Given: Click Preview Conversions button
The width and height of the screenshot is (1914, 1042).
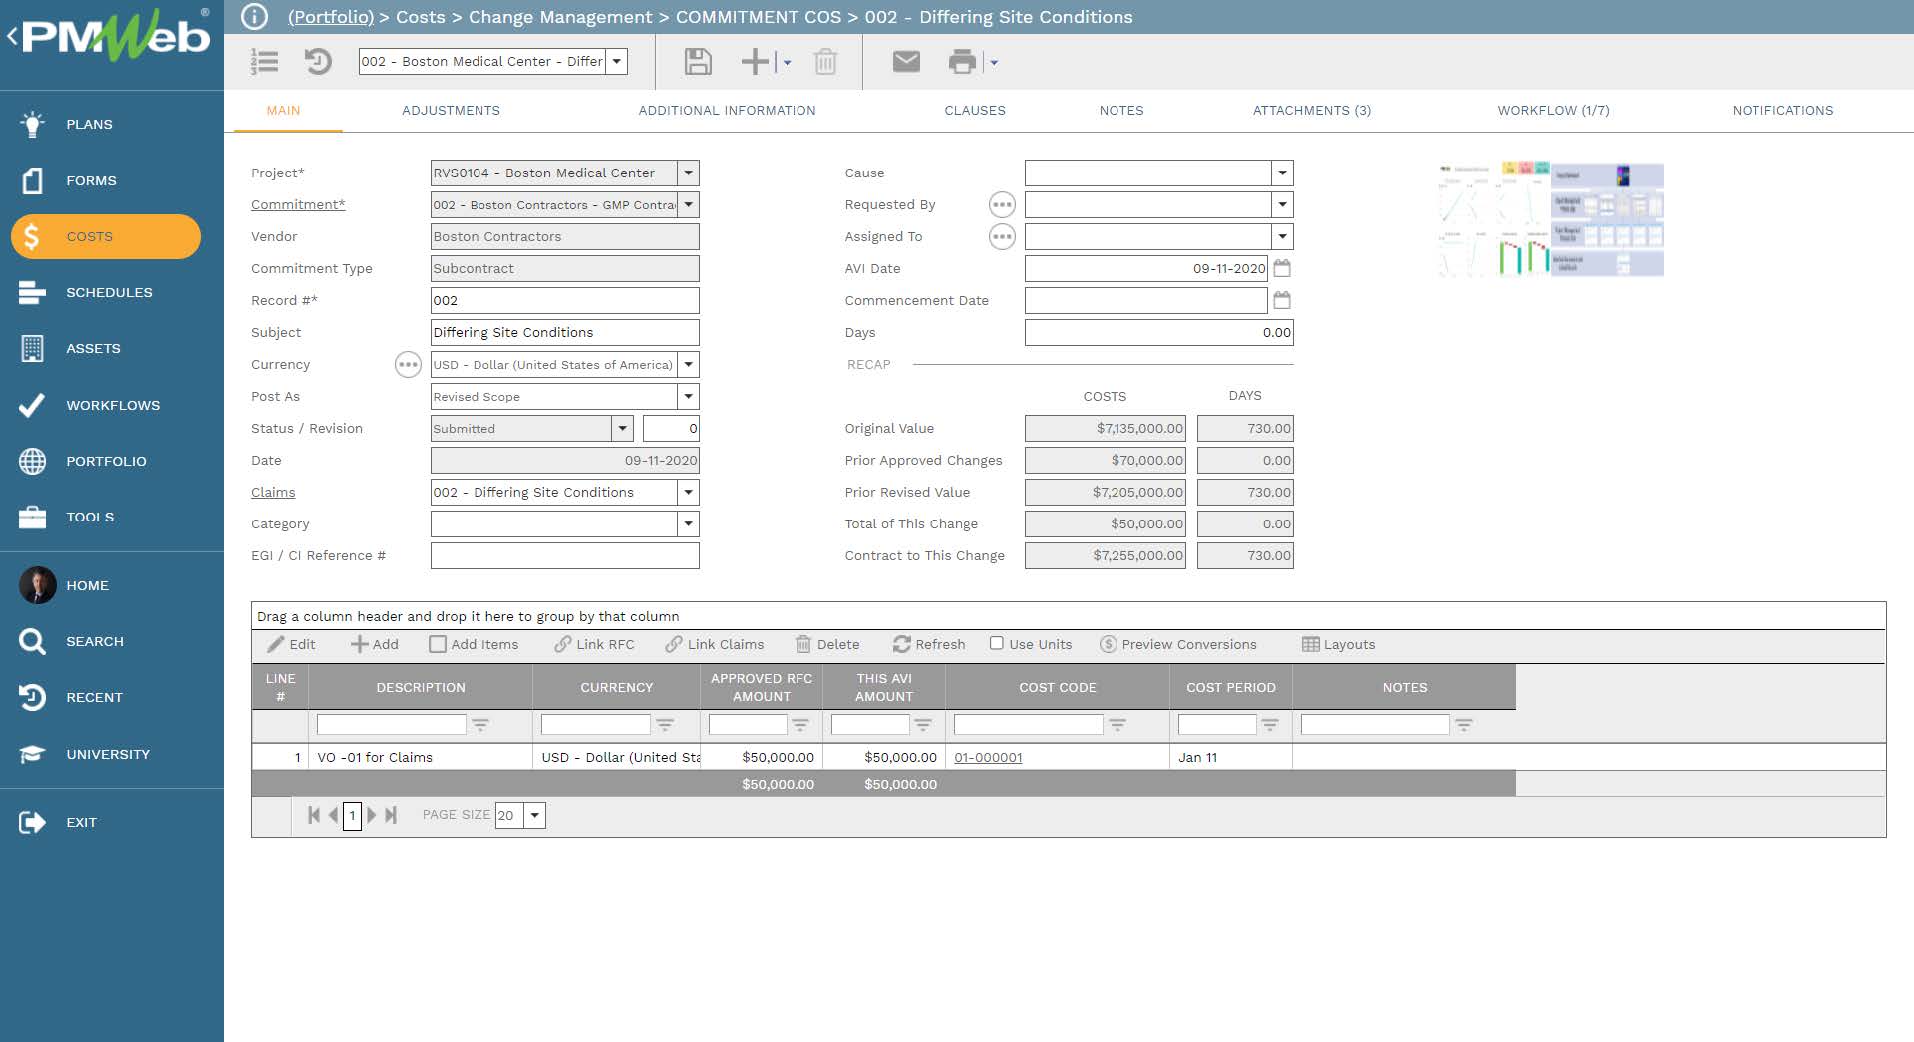Looking at the screenshot, I should pyautogui.click(x=1178, y=644).
